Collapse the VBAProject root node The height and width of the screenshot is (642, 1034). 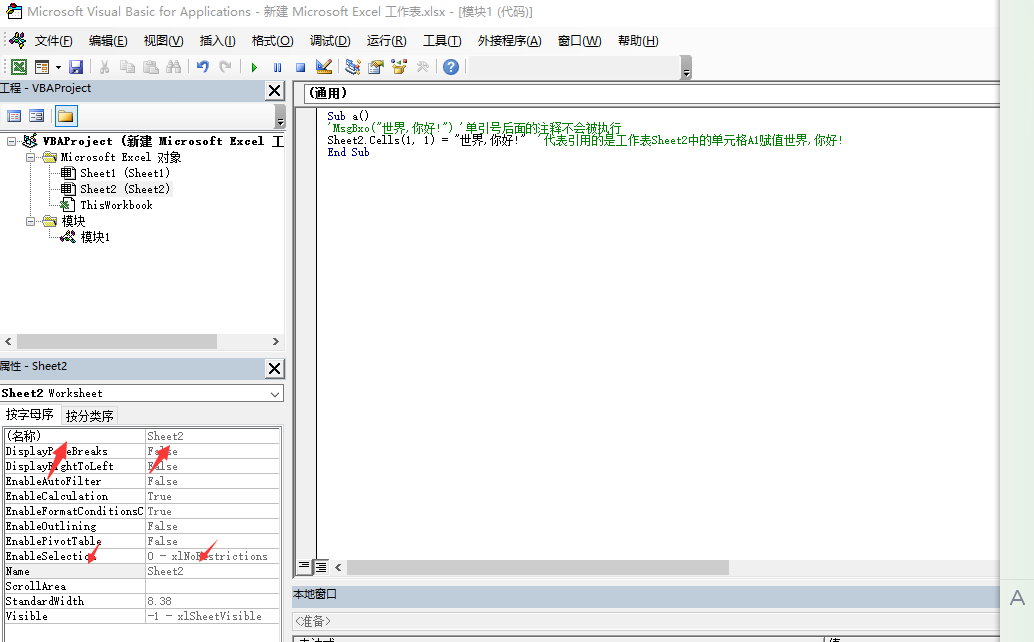point(11,141)
